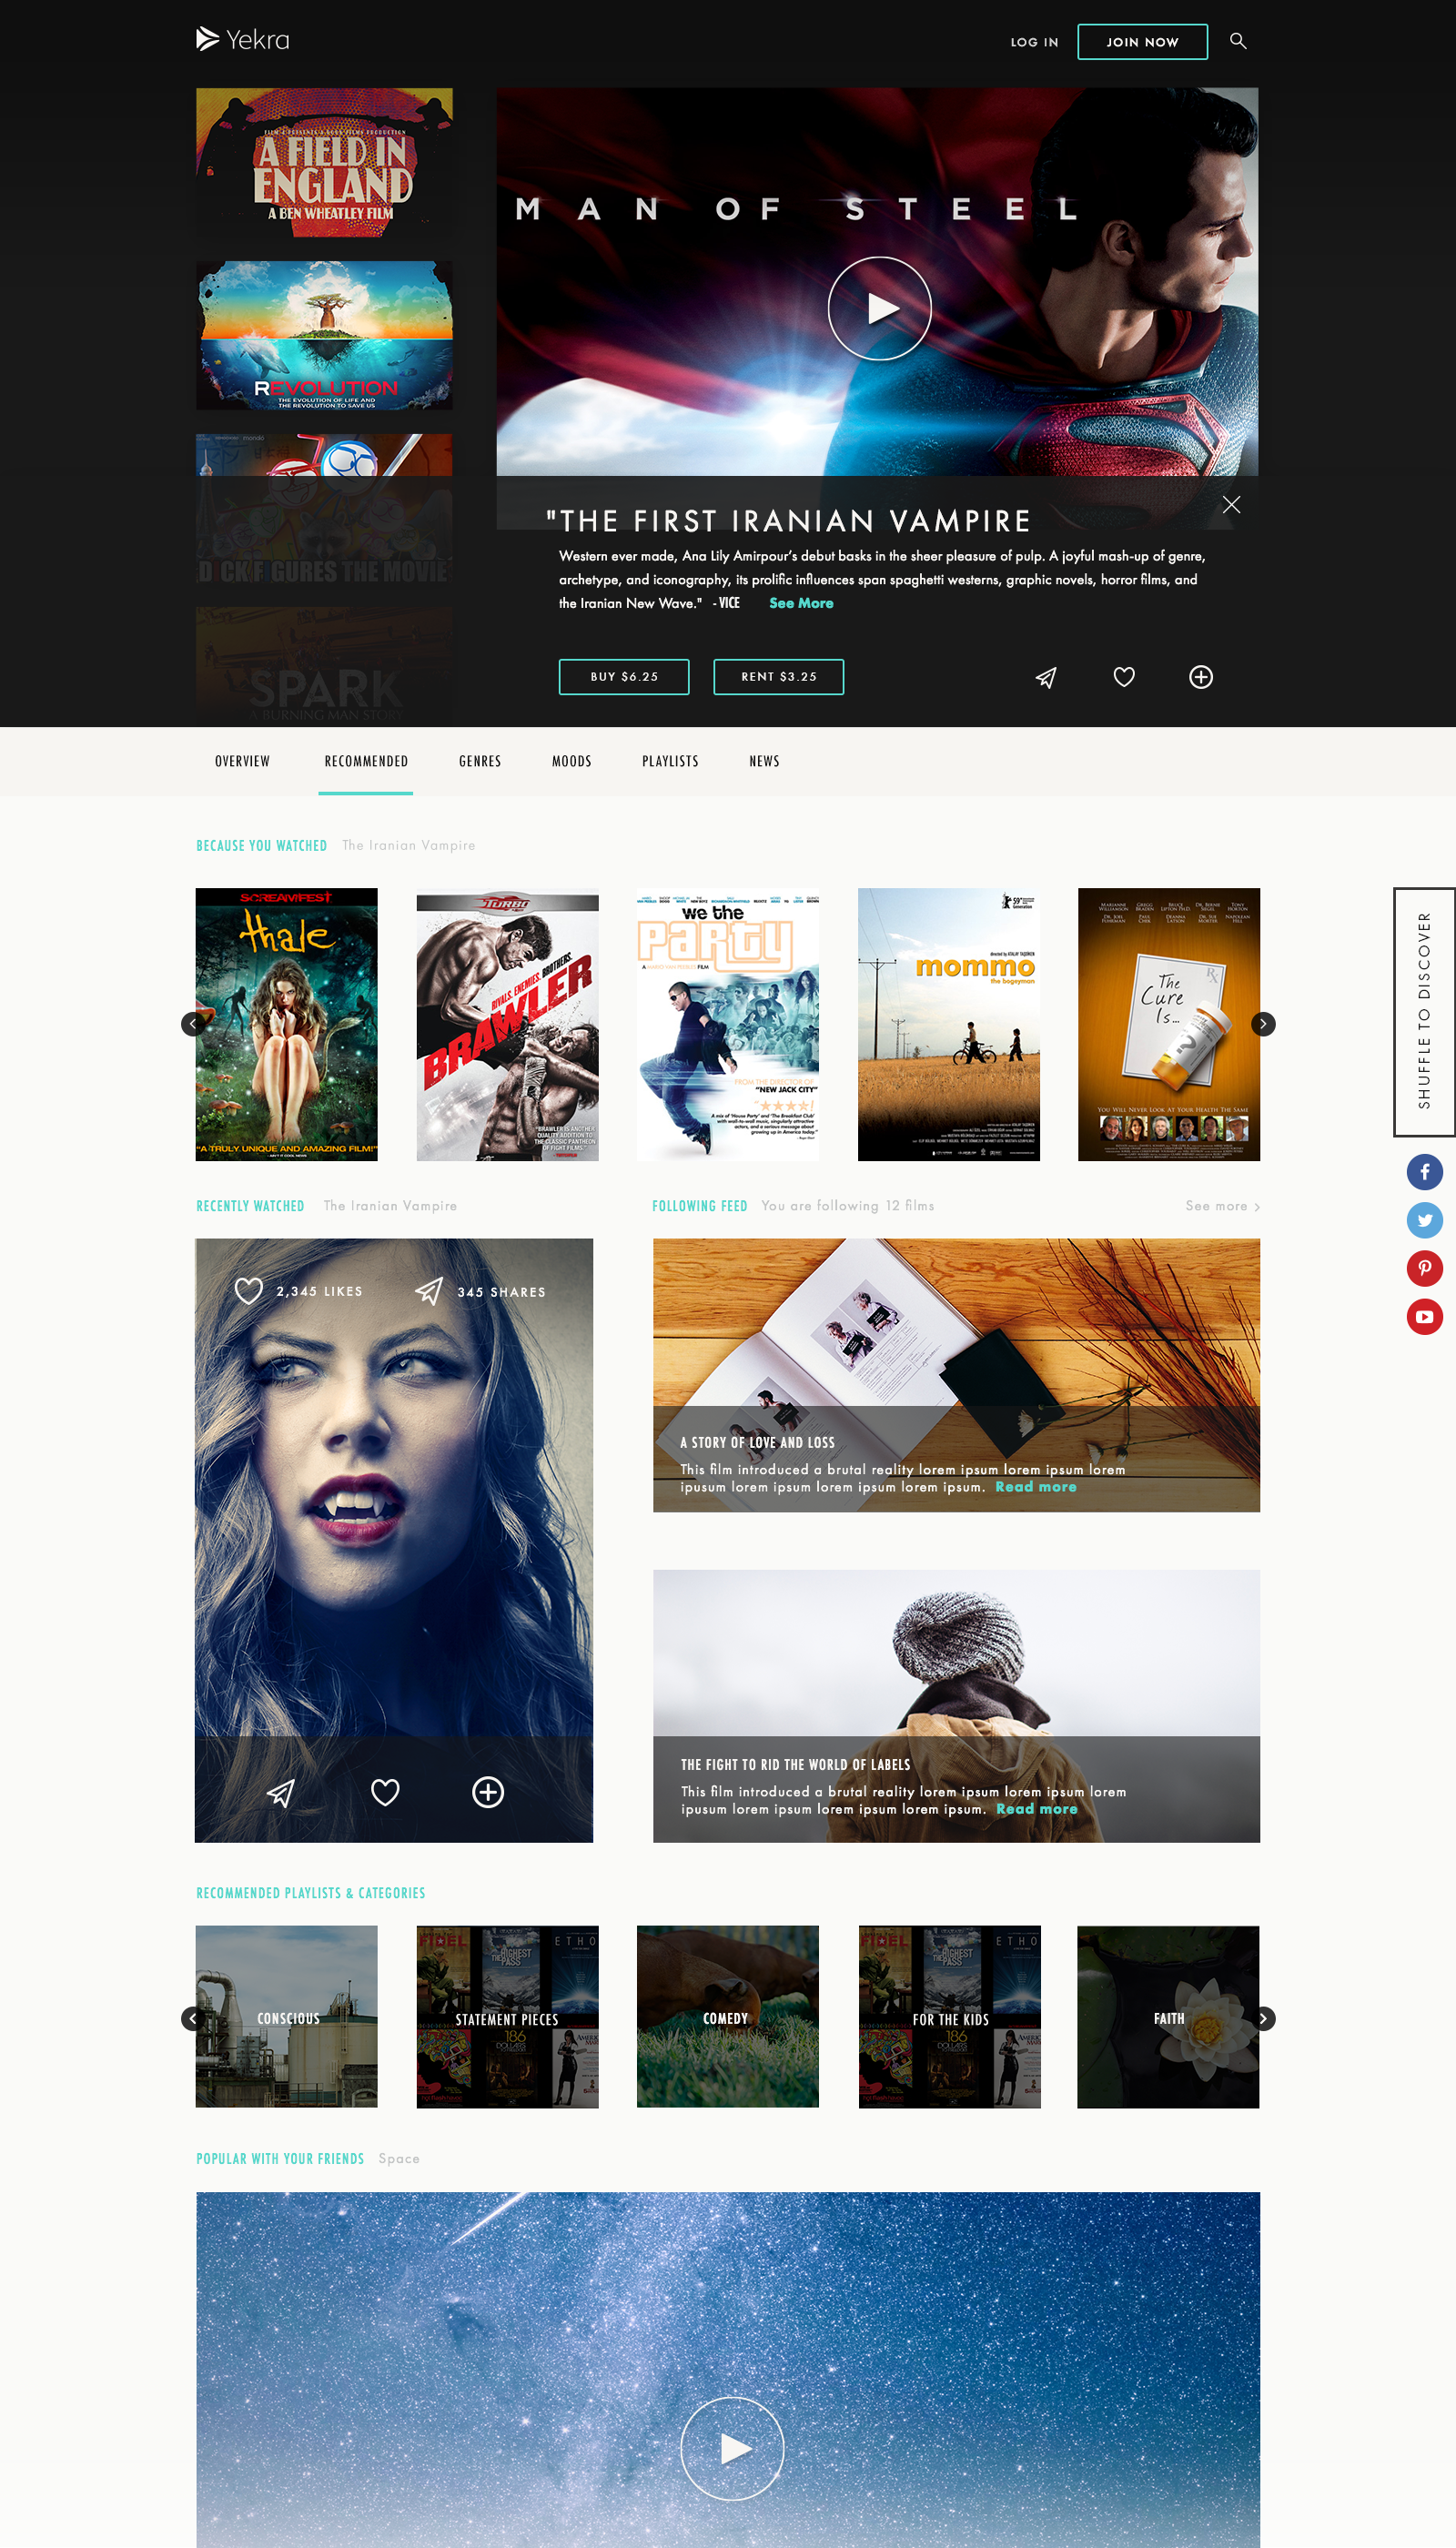Click the Recently Watched heading
Screen dimensions: 1456x2548
click(x=250, y=1206)
